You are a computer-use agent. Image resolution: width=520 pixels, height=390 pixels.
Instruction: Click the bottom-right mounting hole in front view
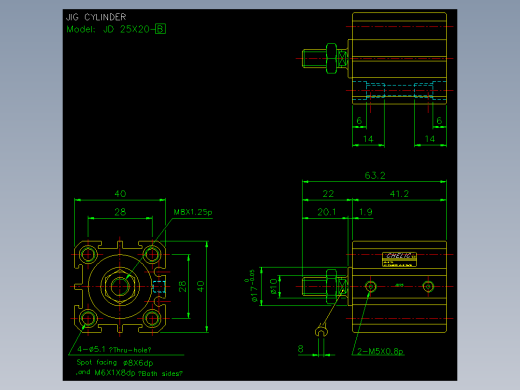coord(152,318)
